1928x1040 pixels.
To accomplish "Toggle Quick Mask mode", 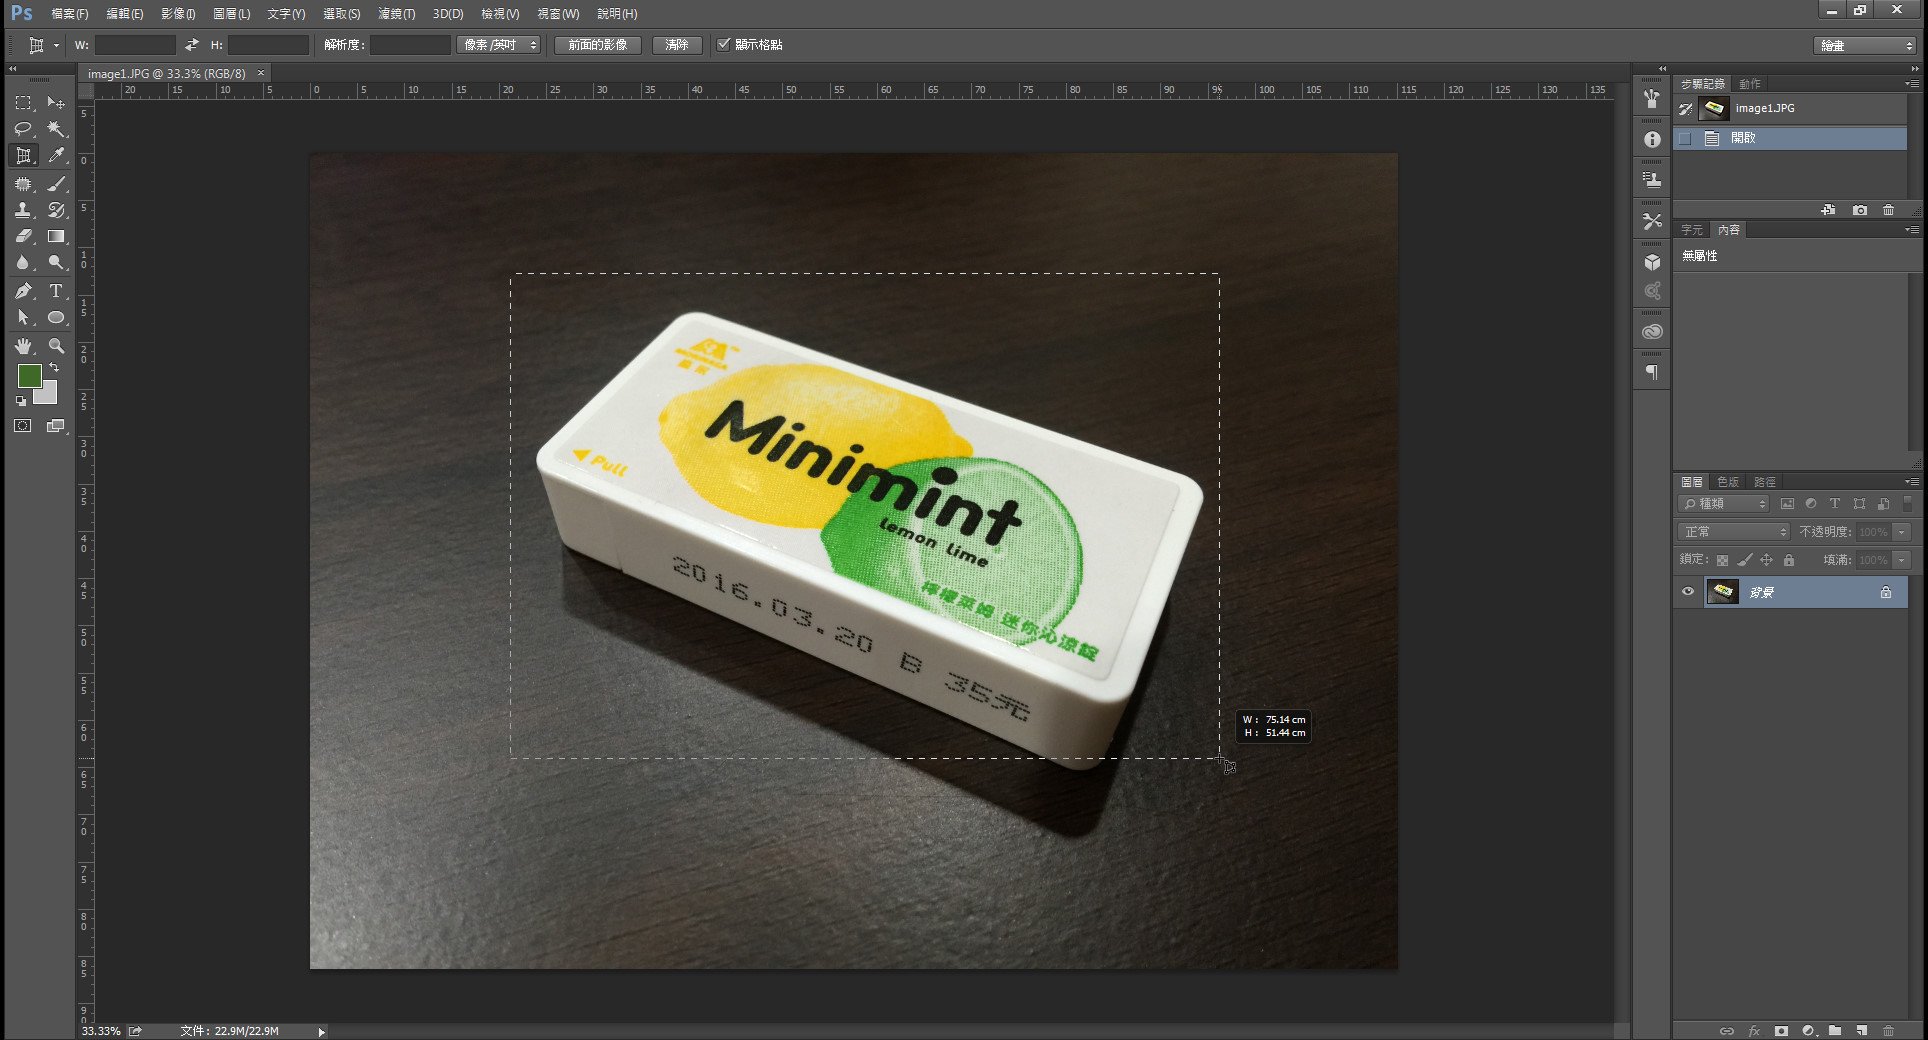I will [x=23, y=426].
